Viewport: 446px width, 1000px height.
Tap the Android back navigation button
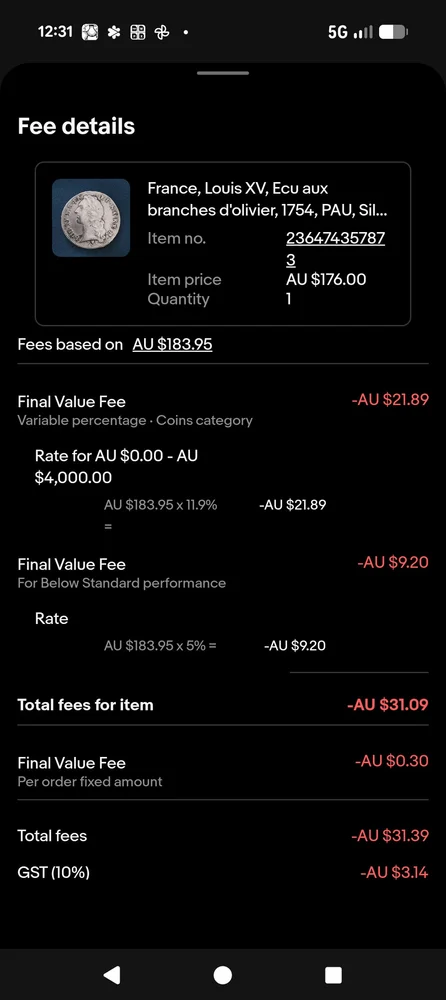[x=112, y=974]
